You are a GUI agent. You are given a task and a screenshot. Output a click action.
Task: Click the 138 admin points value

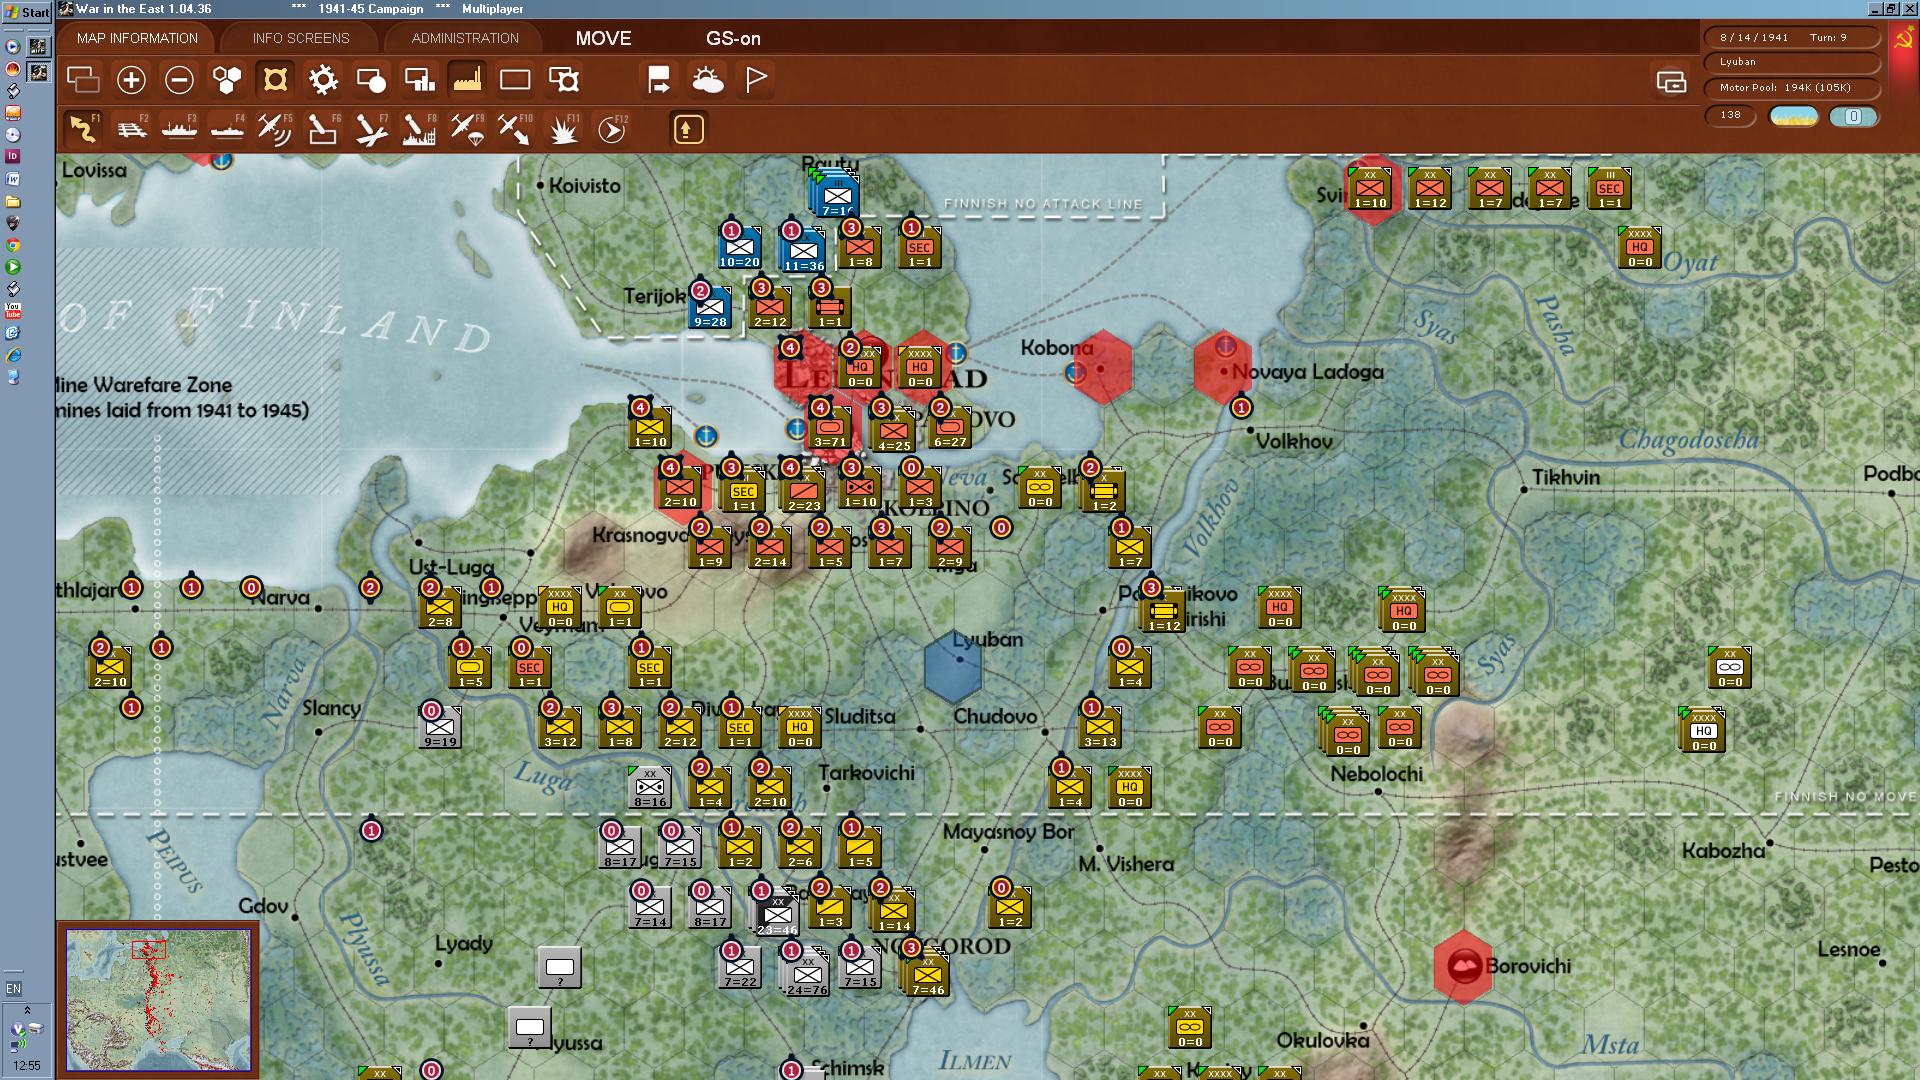tap(1731, 115)
